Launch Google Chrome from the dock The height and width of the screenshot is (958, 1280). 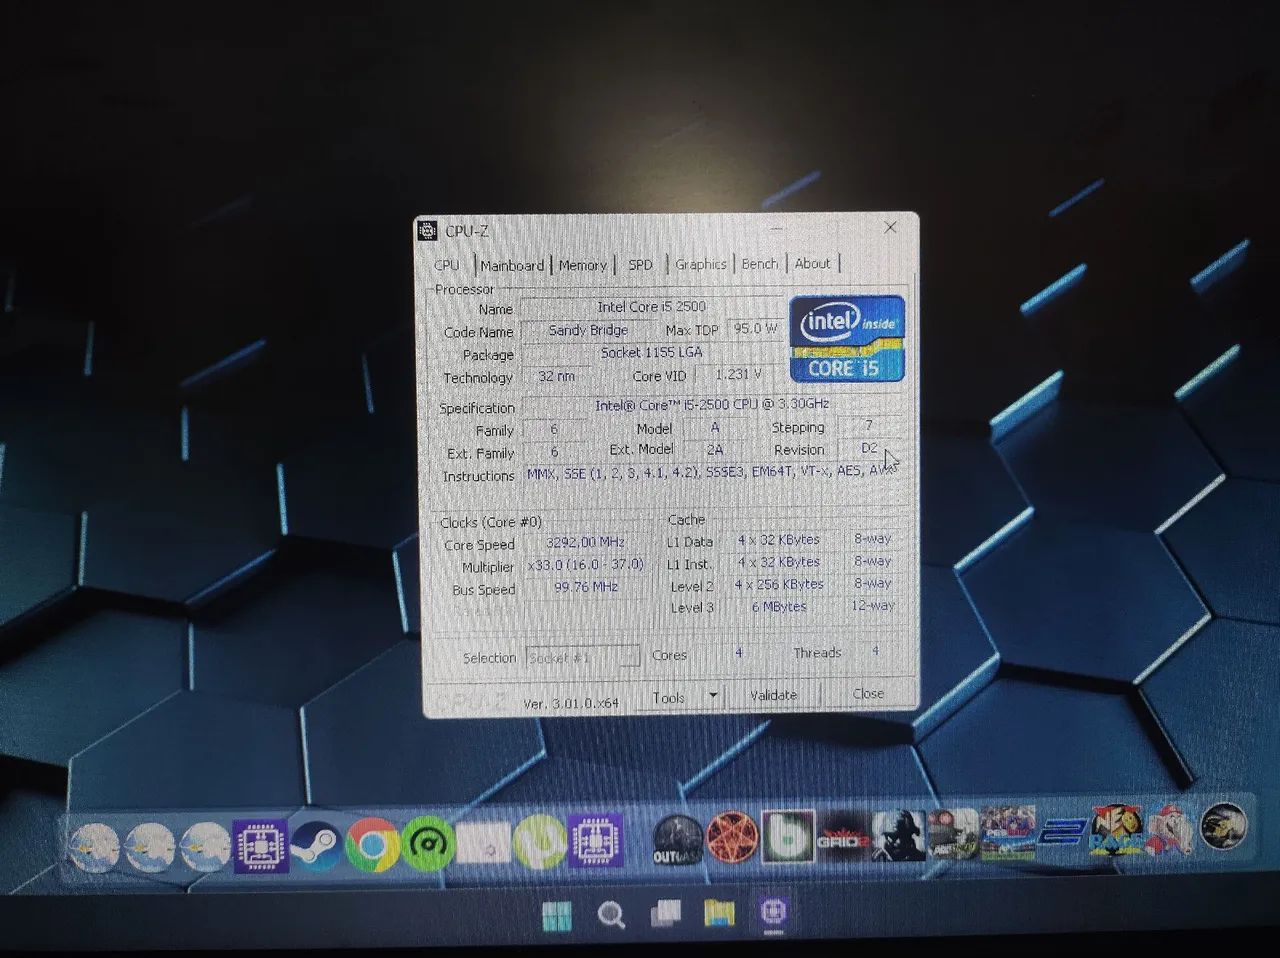(373, 846)
